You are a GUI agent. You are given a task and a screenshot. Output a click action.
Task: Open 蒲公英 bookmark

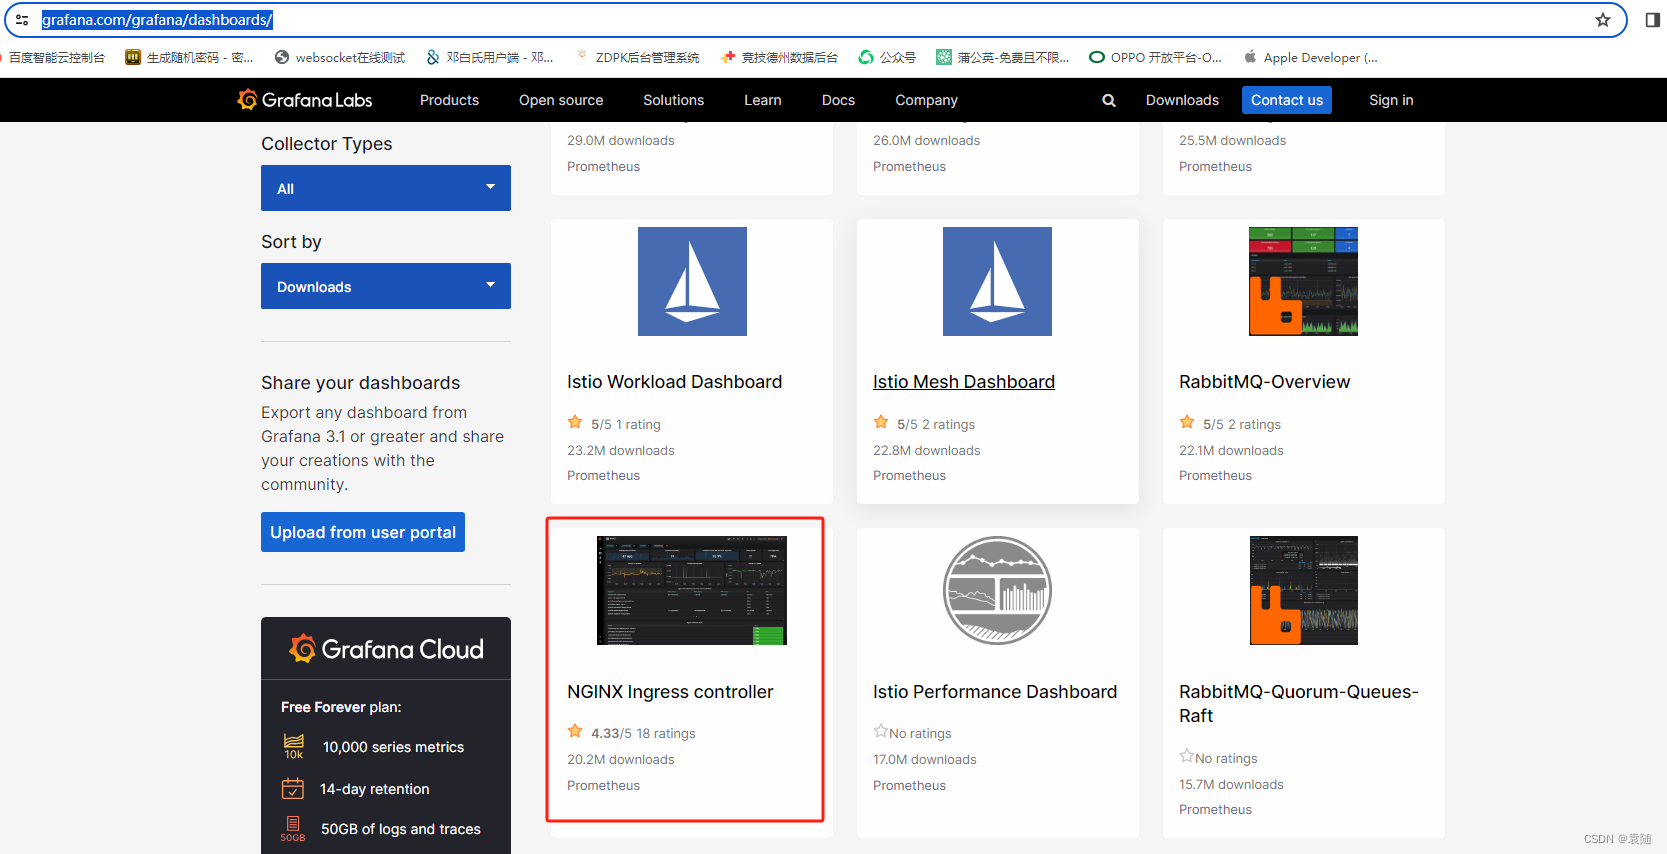[1003, 57]
